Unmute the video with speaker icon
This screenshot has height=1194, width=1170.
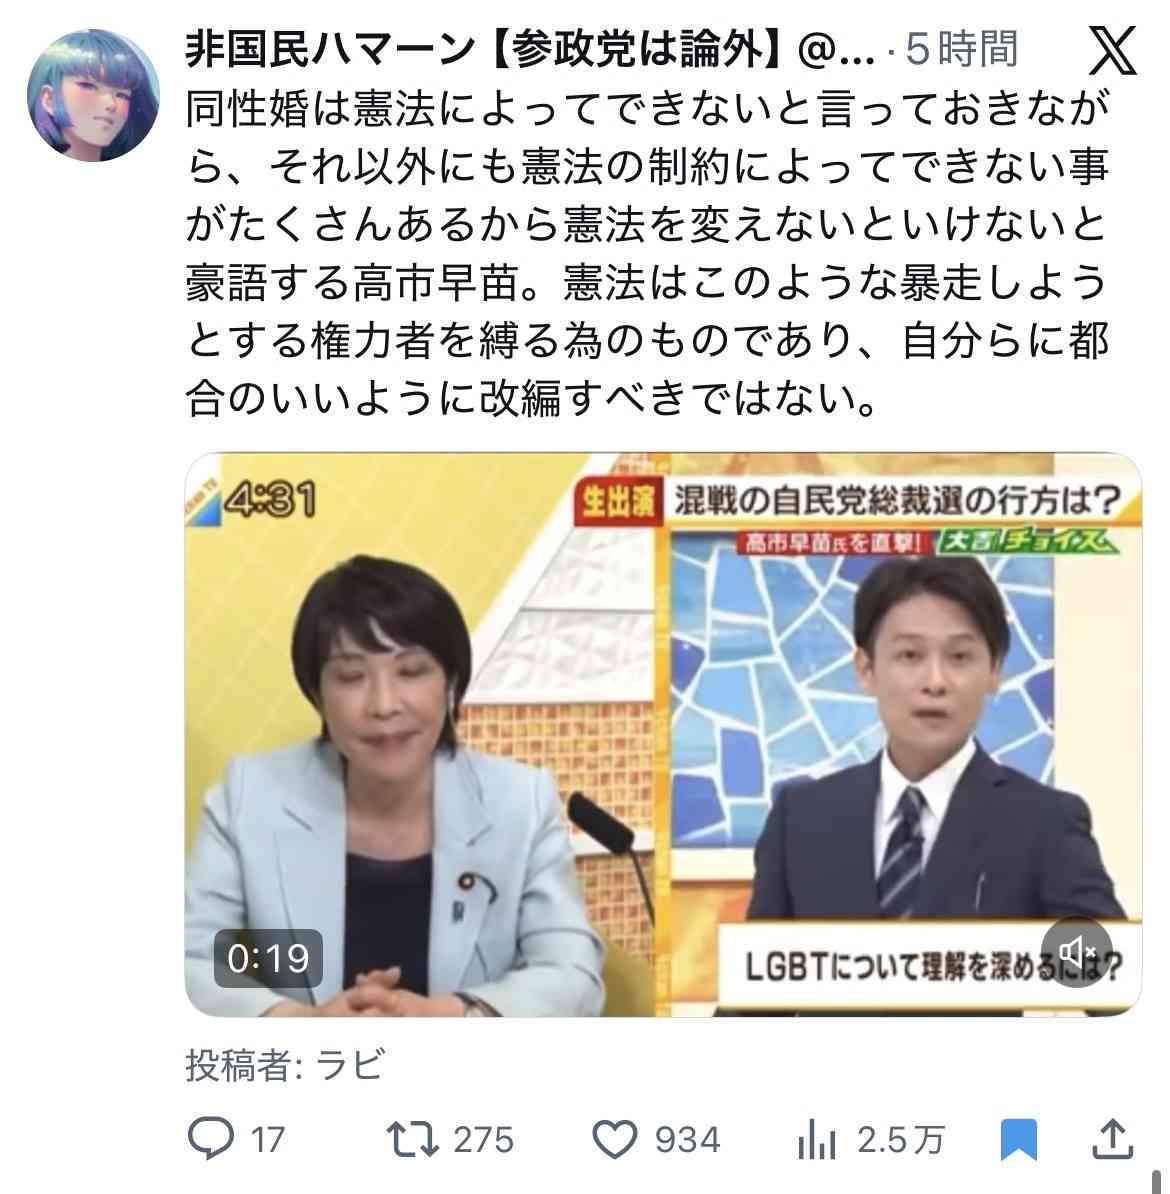[x=1077, y=952]
